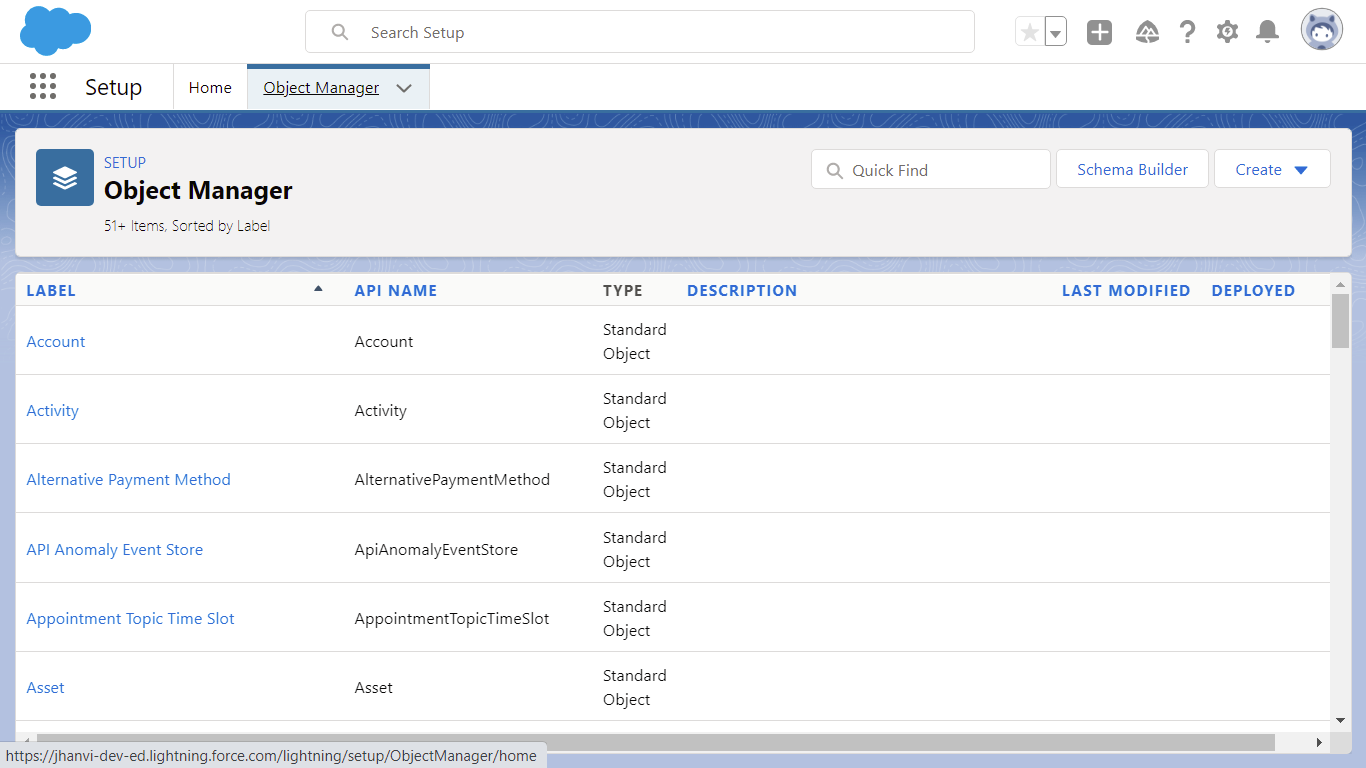Switch to the Home tab

(x=210, y=88)
